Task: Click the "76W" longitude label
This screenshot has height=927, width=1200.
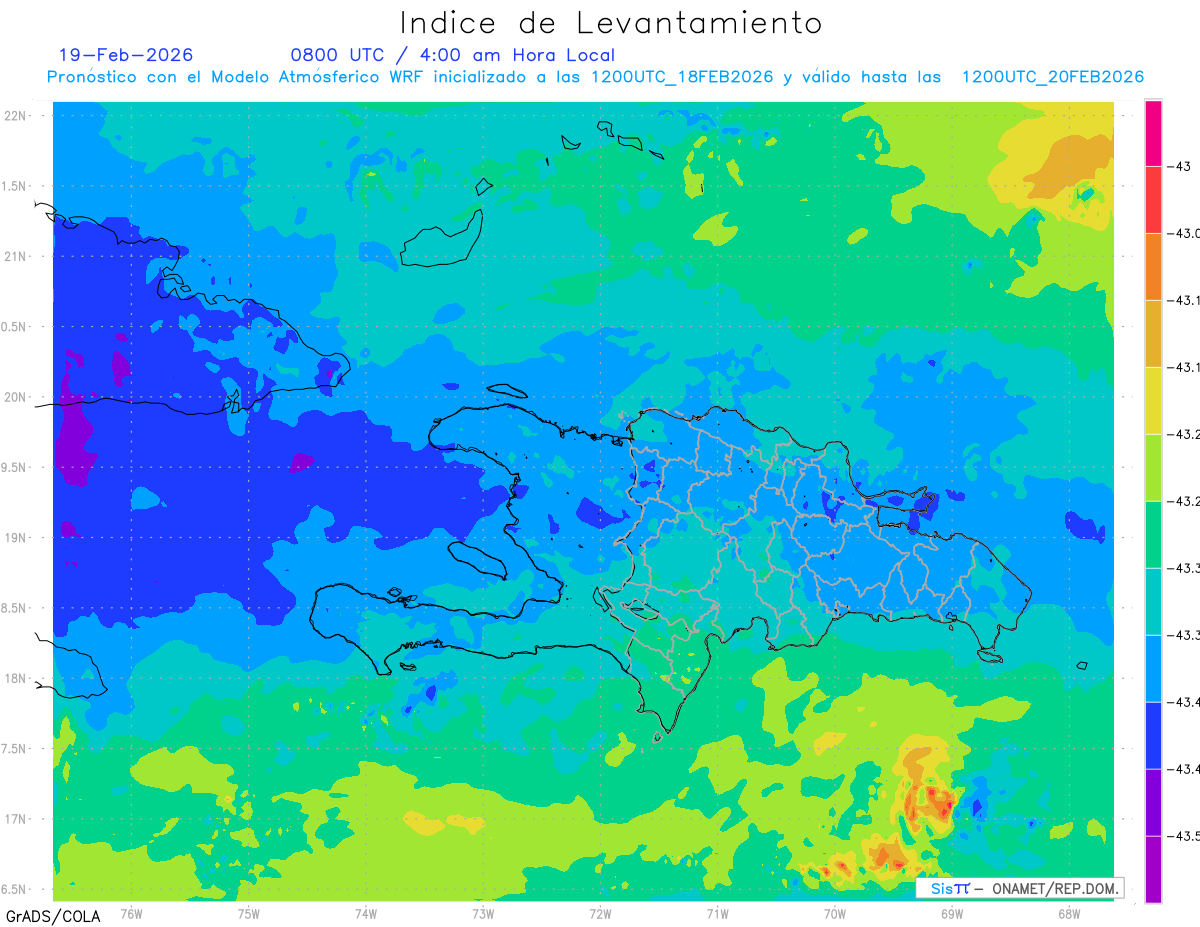Action: coord(131,913)
